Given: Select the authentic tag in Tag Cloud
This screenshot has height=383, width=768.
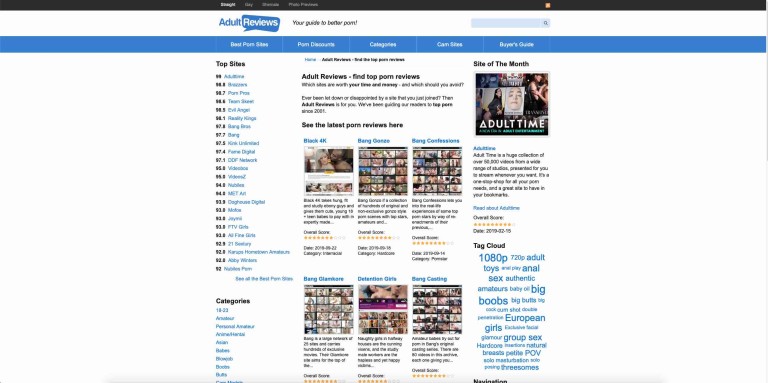Looking at the screenshot, I should click(x=520, y=278).
